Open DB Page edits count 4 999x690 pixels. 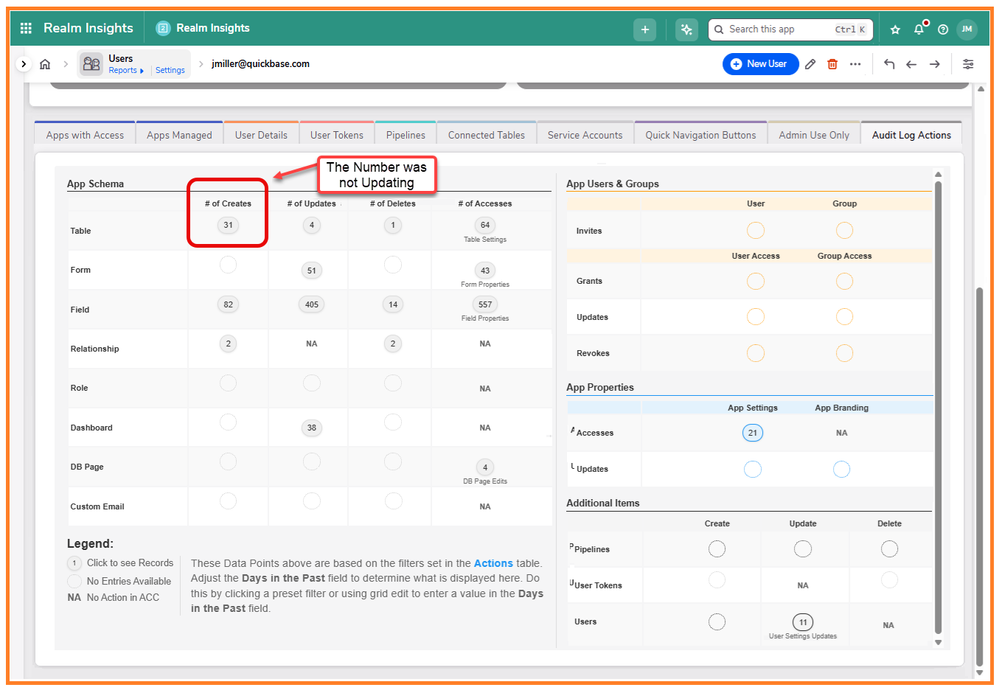tap(485, 467)
